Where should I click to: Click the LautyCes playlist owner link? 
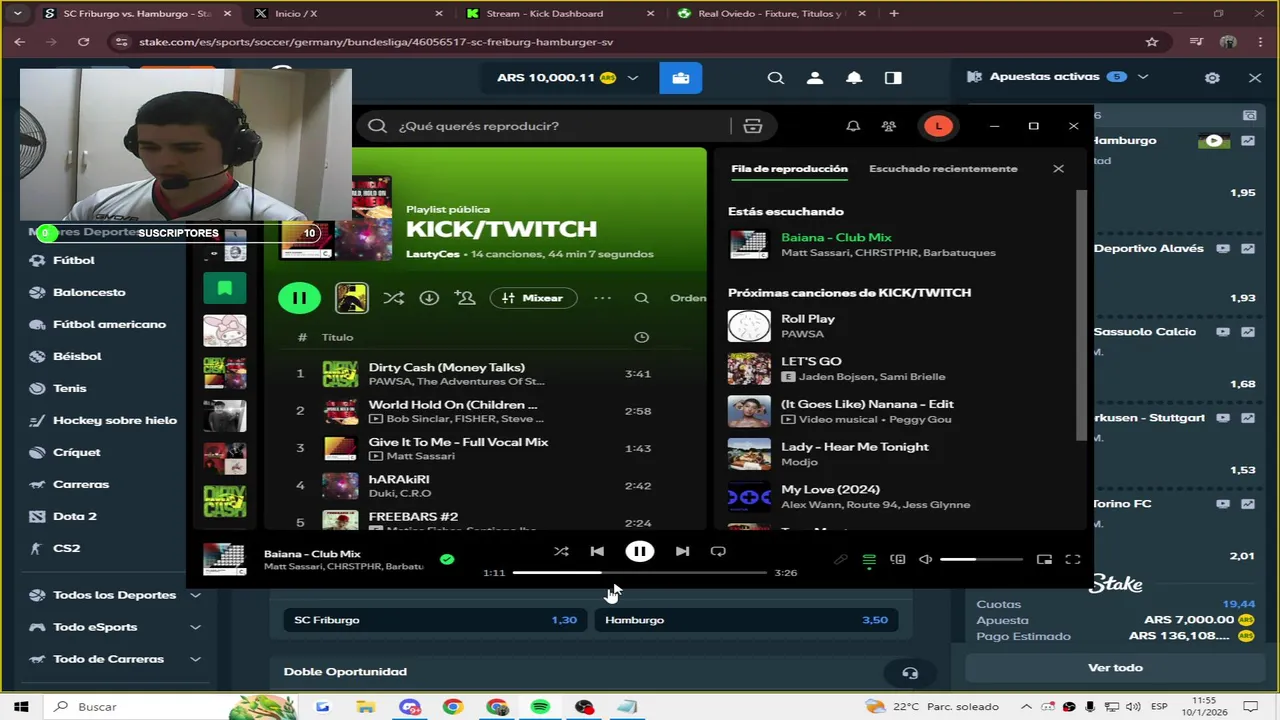[433, 254]
